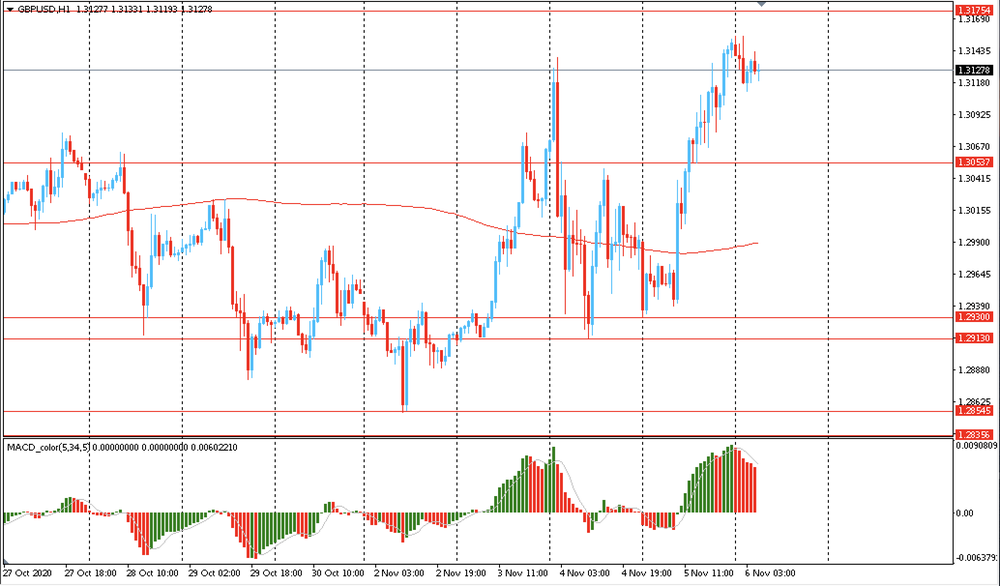Click the 6 Nov 03:00 time label

[771, 573]
